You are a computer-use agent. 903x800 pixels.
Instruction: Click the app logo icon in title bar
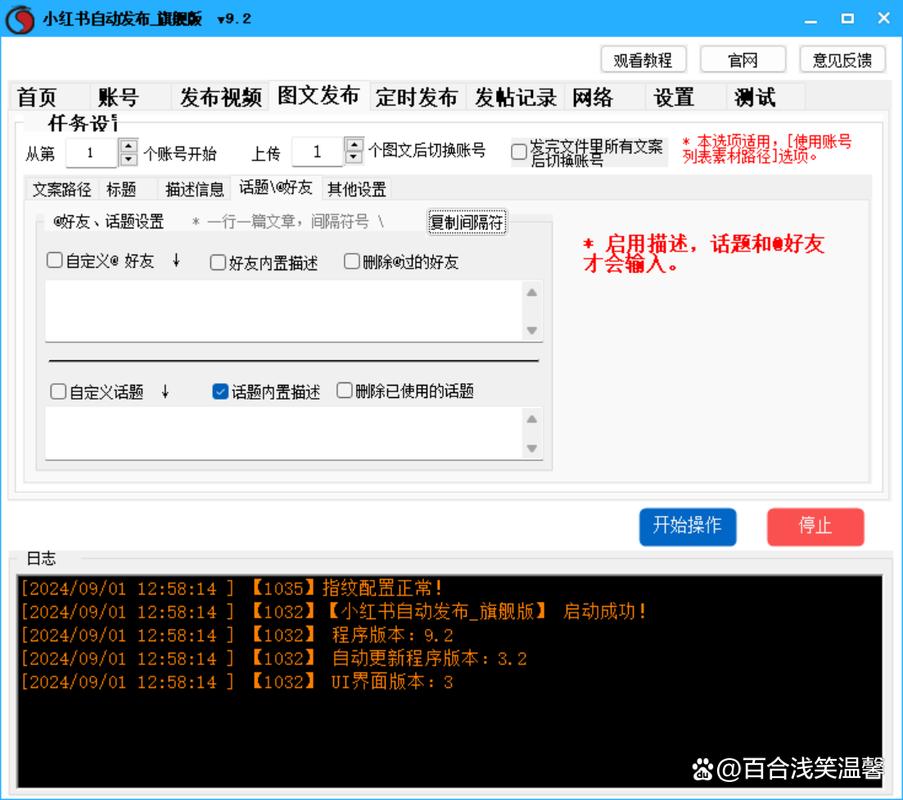point(20,19)
